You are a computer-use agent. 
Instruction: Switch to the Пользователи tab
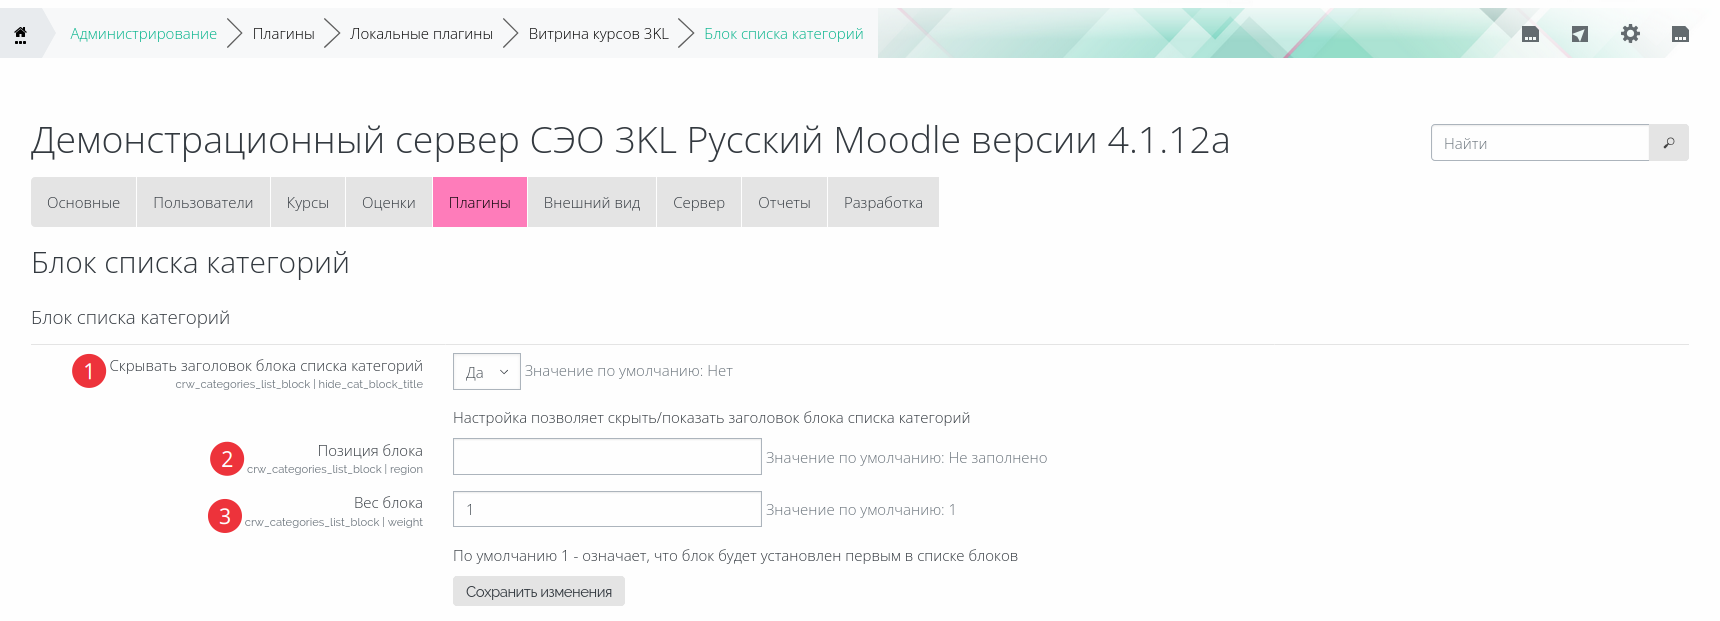(x=203, y=202)
